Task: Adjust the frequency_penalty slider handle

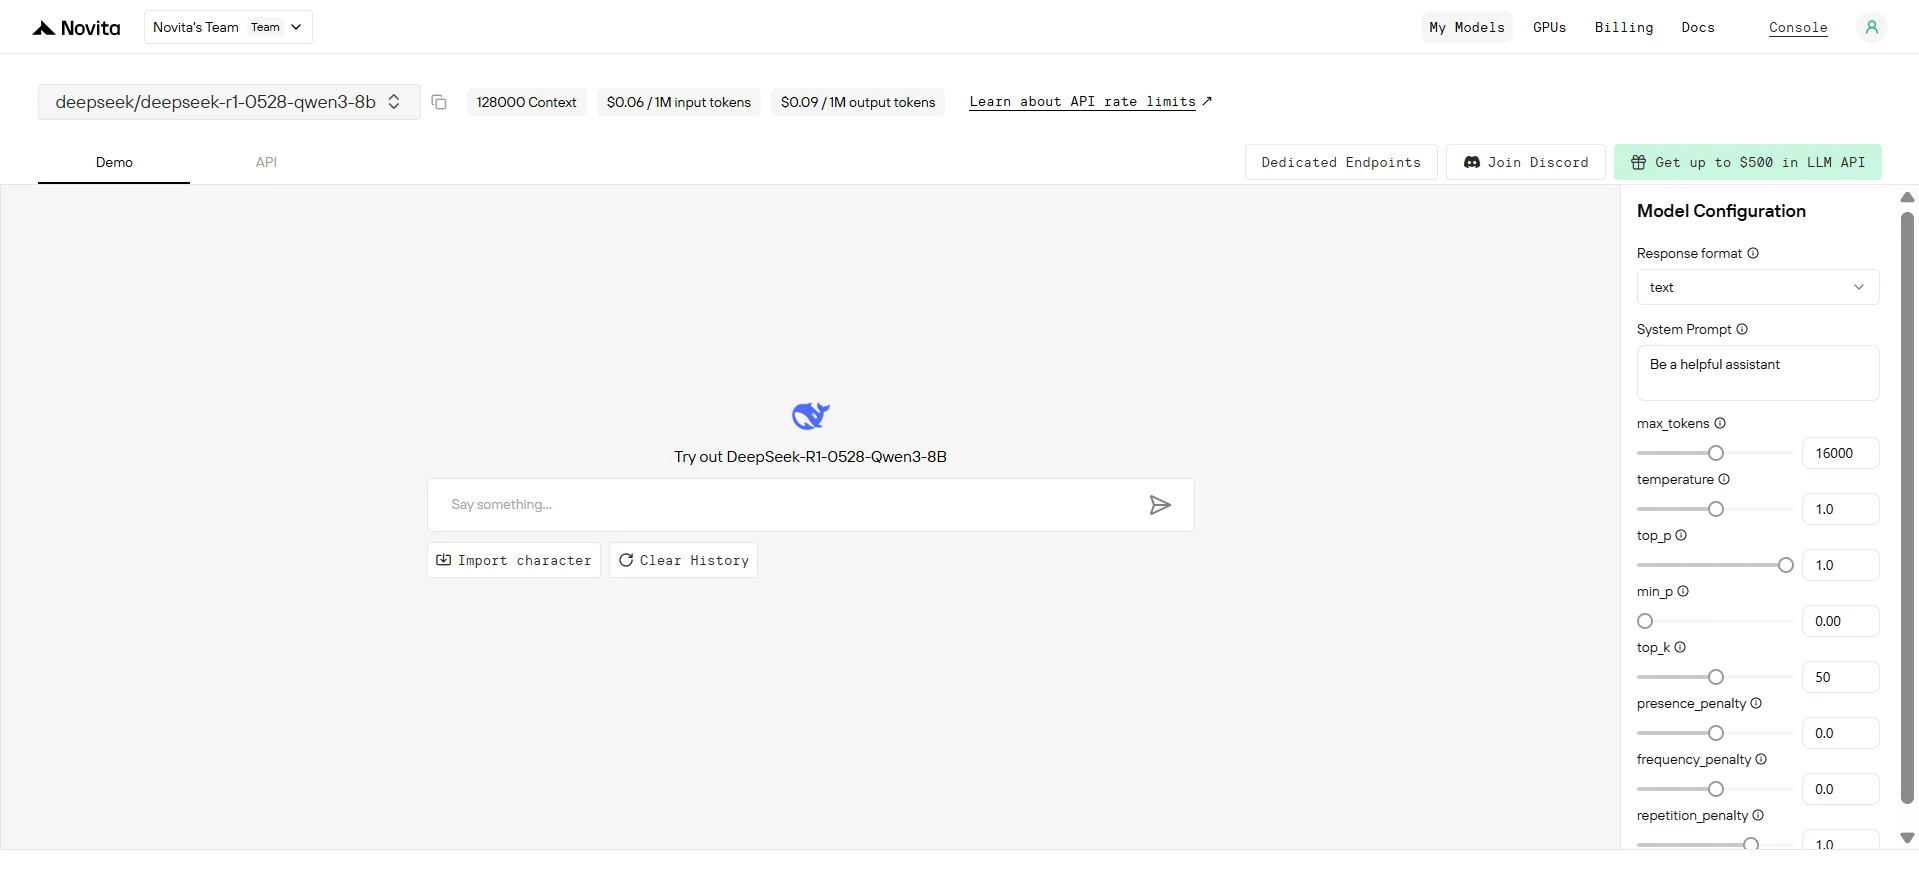Action: pos(1716,789)
